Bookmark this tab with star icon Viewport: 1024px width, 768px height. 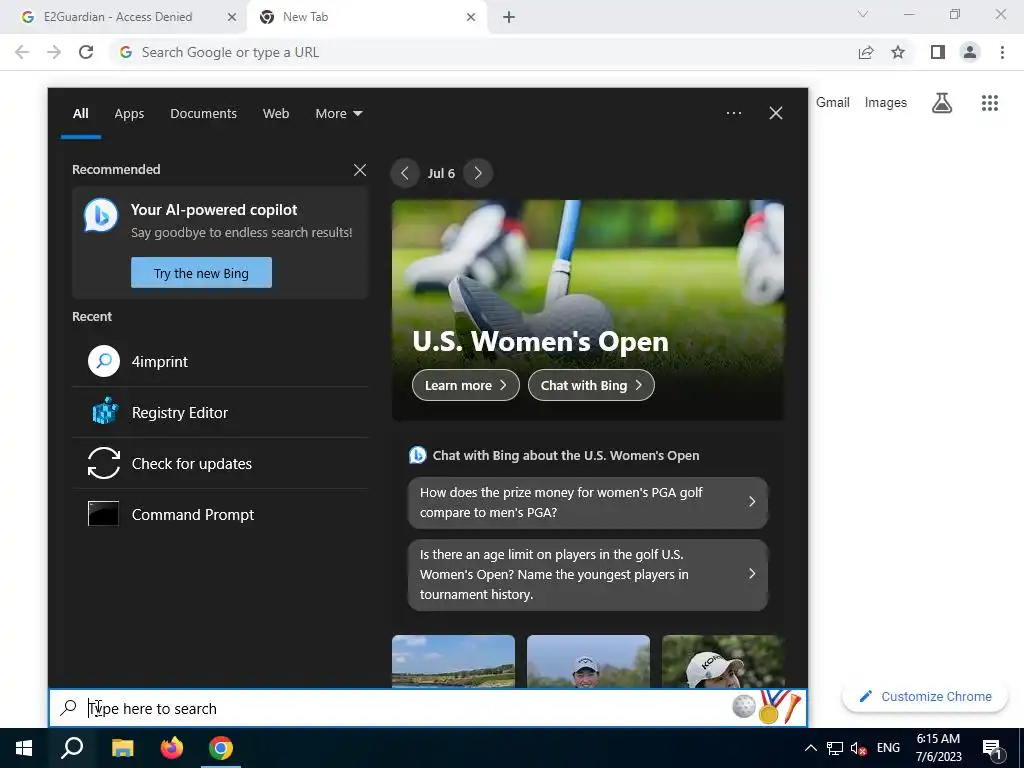point(898,52)
